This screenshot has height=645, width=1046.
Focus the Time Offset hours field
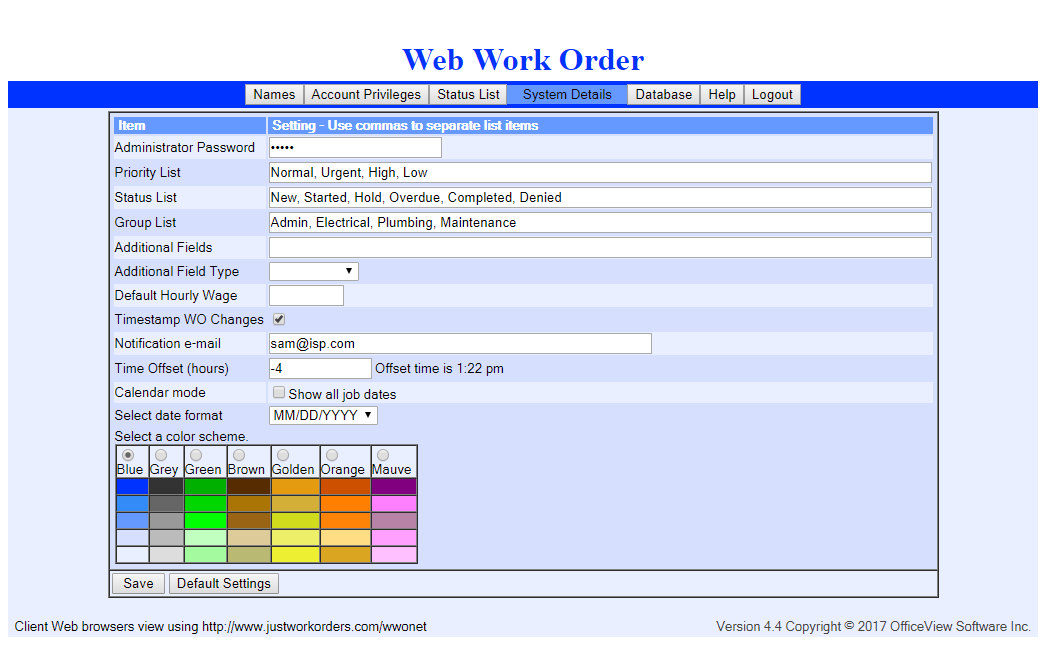(x=320, y=368)
